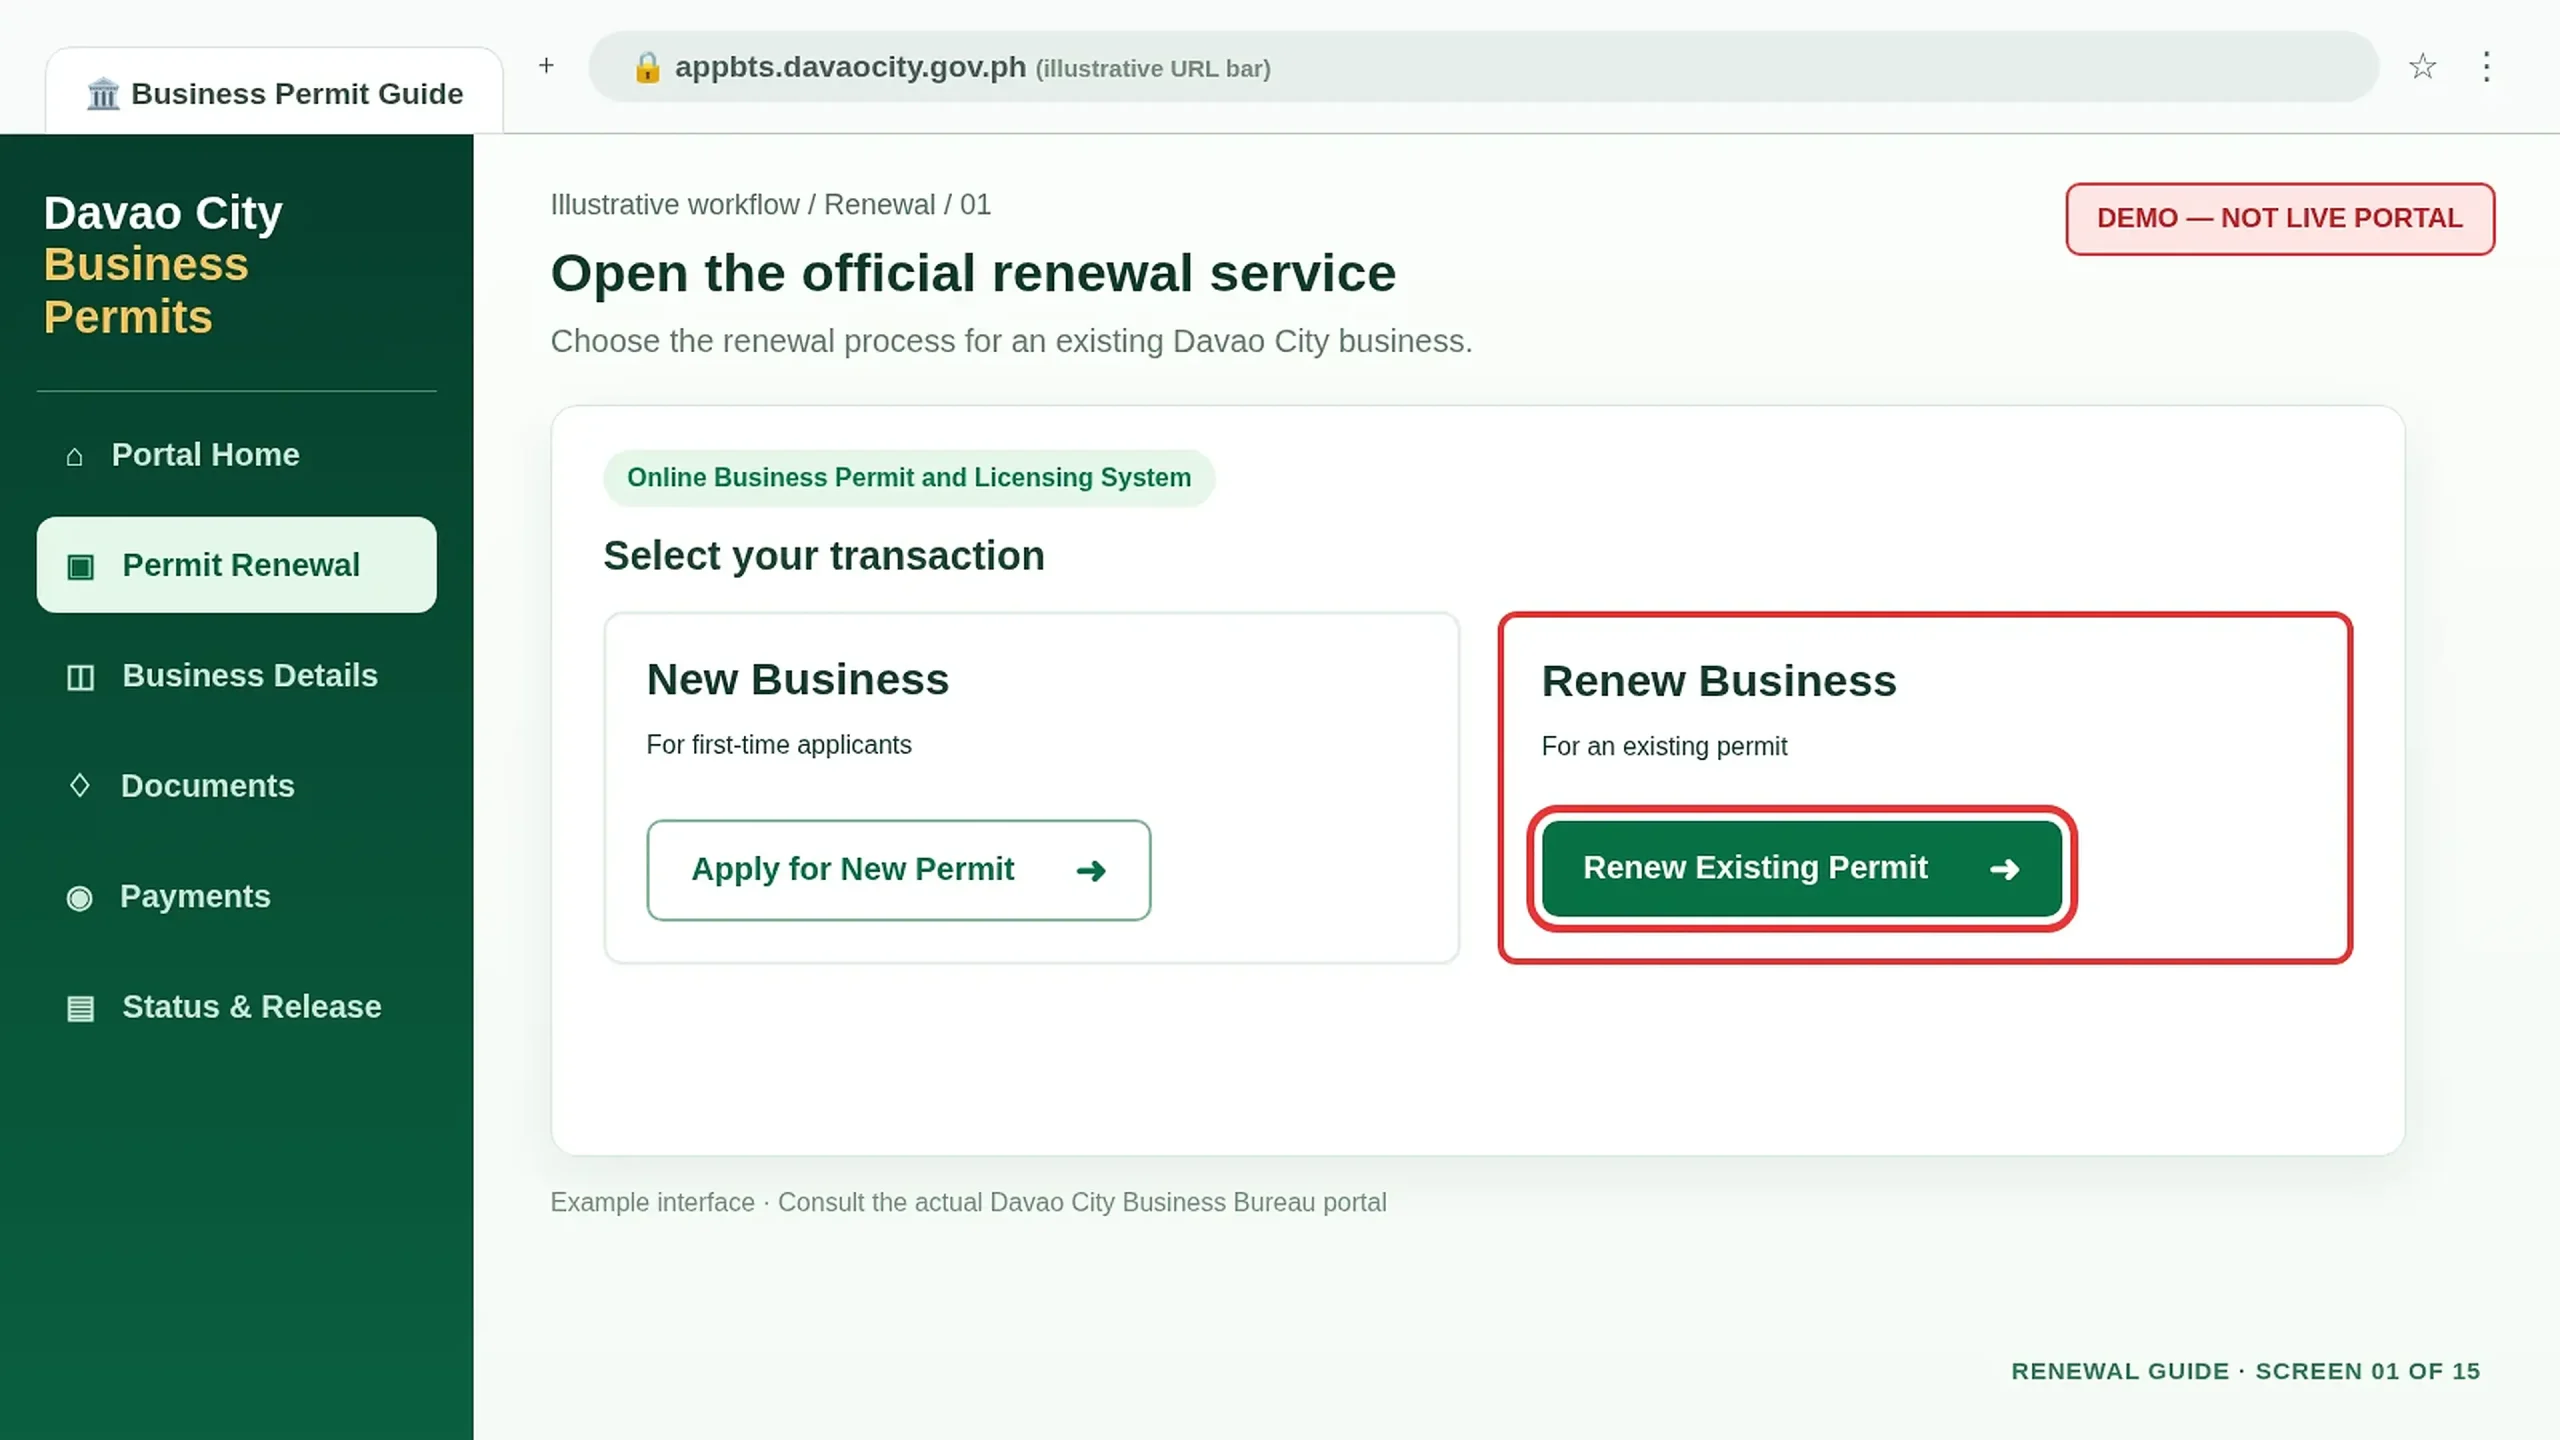Click the Renew Existing Permit button

point(1802,868)
